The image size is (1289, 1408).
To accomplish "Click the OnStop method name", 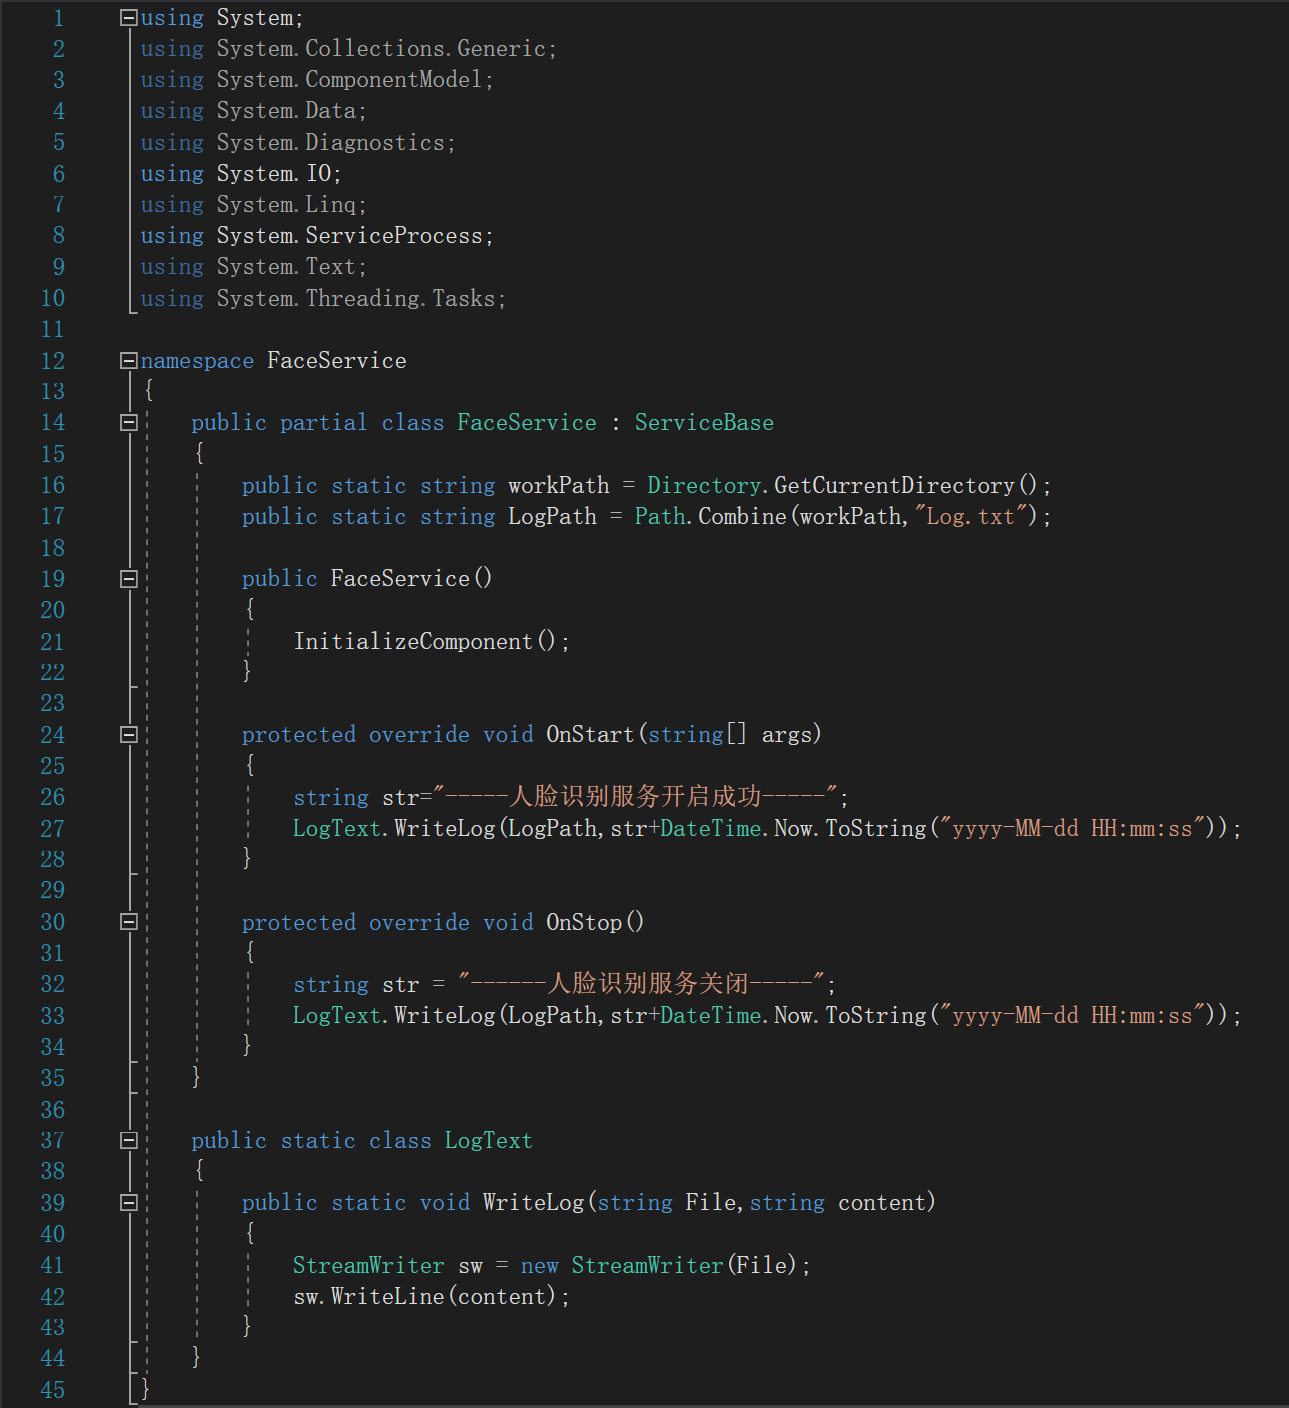I will pos(584,921).
